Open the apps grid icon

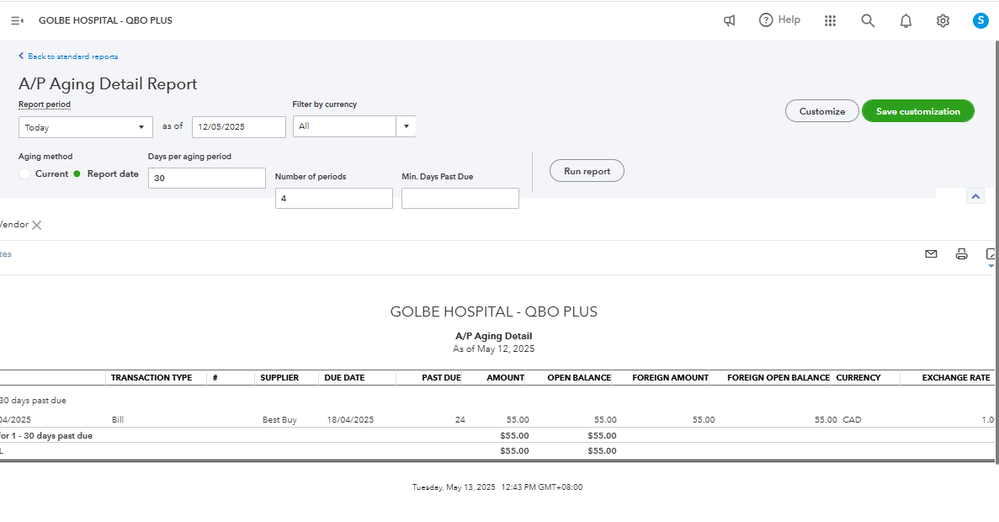pyautogui.click(x=830, y=20)
